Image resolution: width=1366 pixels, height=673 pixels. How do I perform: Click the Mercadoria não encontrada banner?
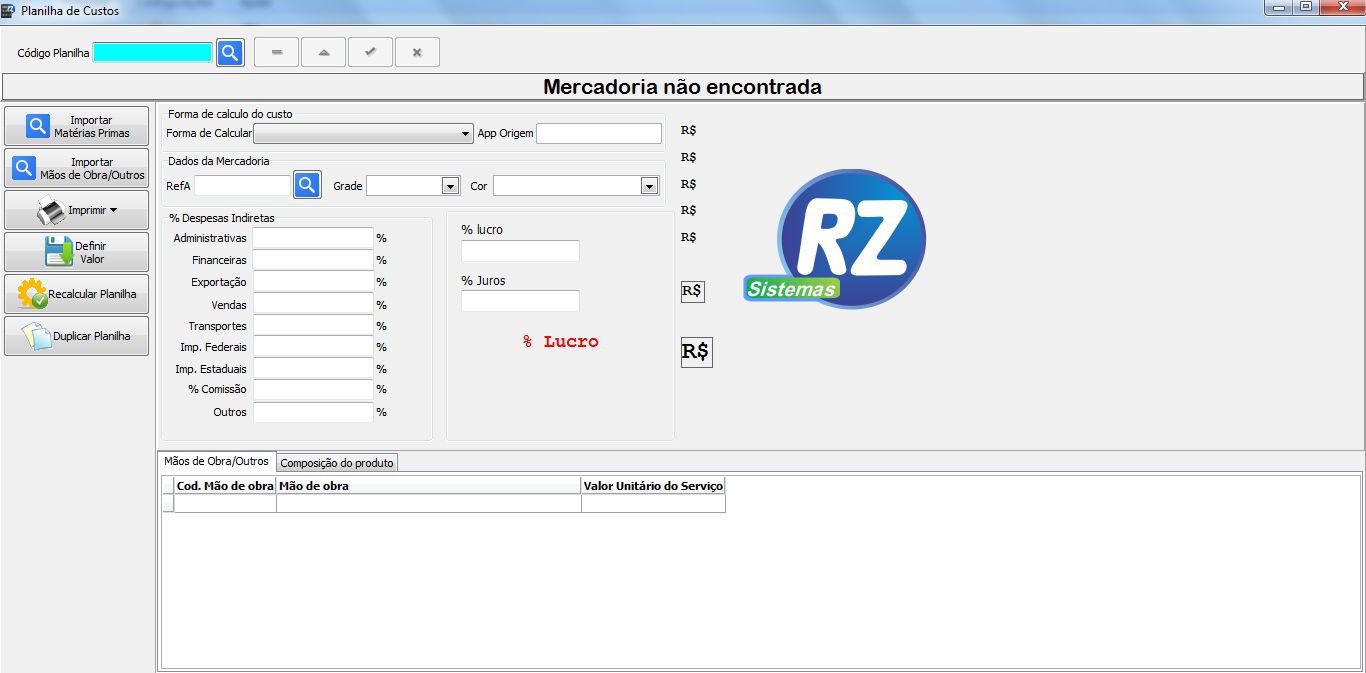tap(682, 87)
